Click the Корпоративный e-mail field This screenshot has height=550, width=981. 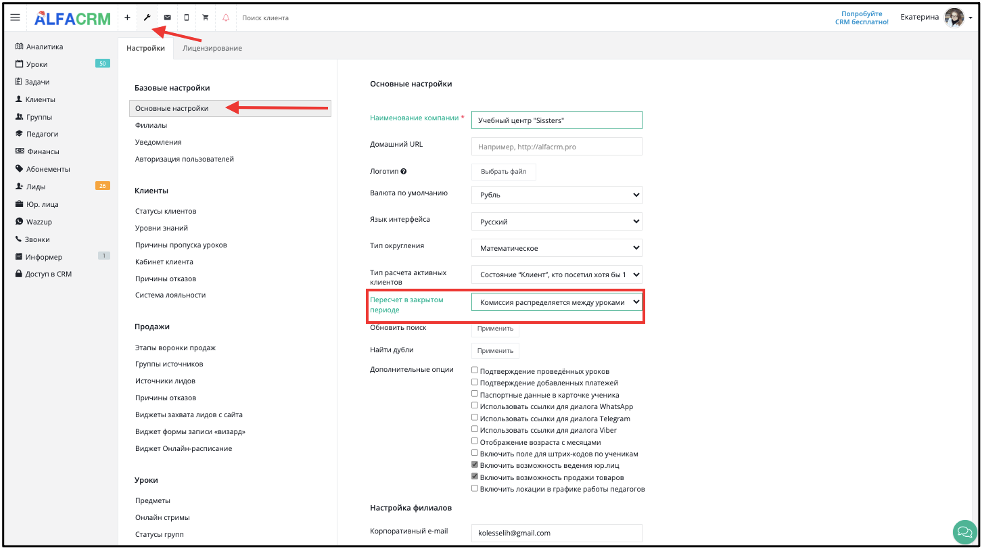(x=557, y=533)
